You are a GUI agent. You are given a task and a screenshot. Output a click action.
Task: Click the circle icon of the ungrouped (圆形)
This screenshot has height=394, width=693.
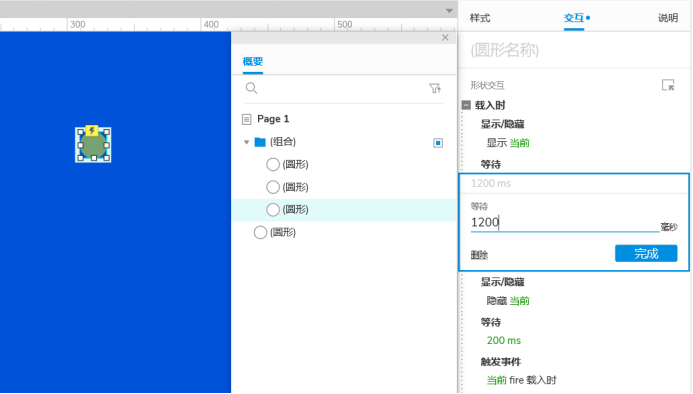260,232
